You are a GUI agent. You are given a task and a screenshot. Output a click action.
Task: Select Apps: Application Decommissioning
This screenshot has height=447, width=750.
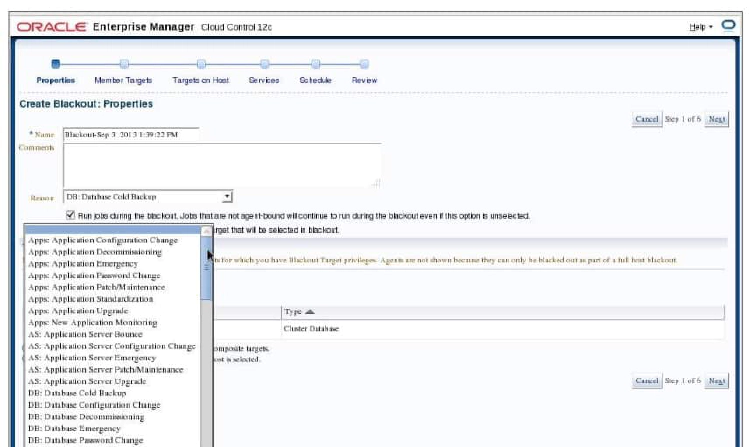click(95, 252)
